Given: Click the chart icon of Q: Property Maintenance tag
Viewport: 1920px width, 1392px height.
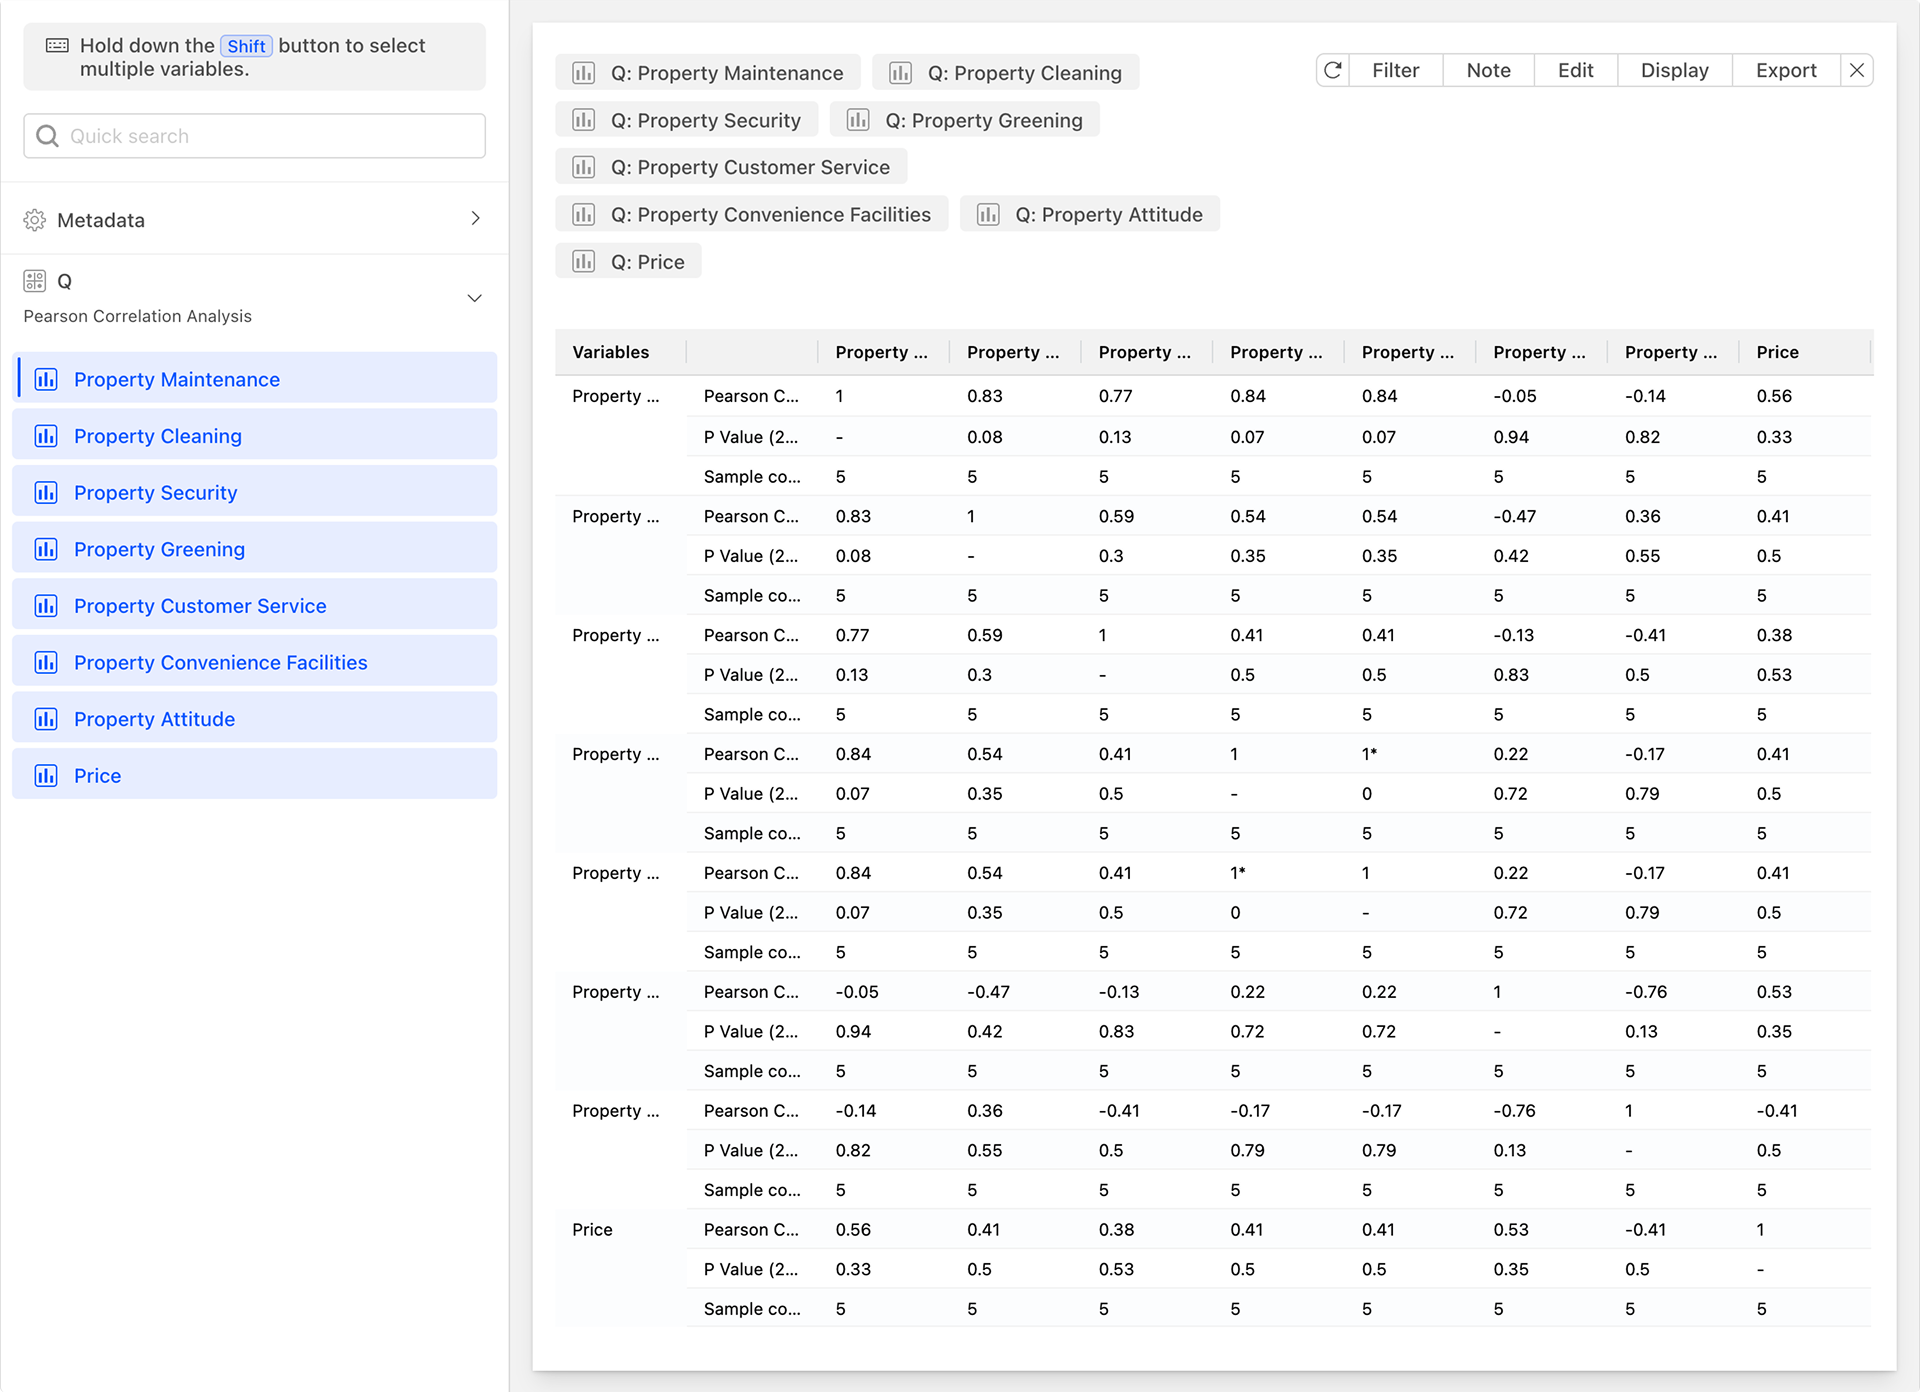Looking at the screenshot, I should [x=584, y=73].
